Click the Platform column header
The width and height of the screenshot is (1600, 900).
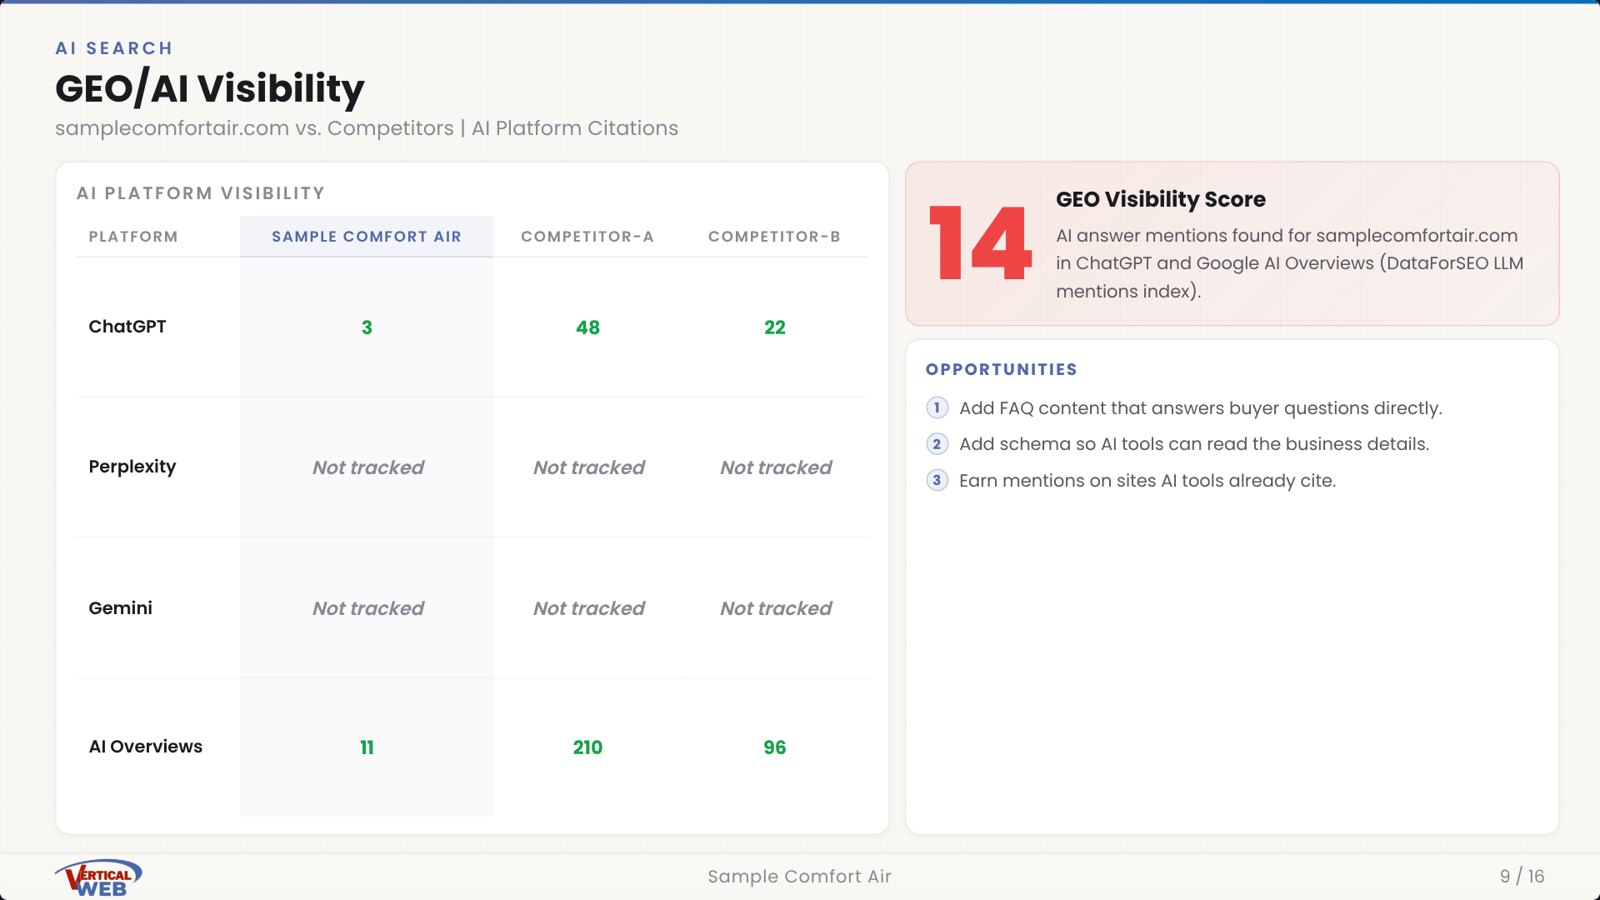[x=133, y=237]
